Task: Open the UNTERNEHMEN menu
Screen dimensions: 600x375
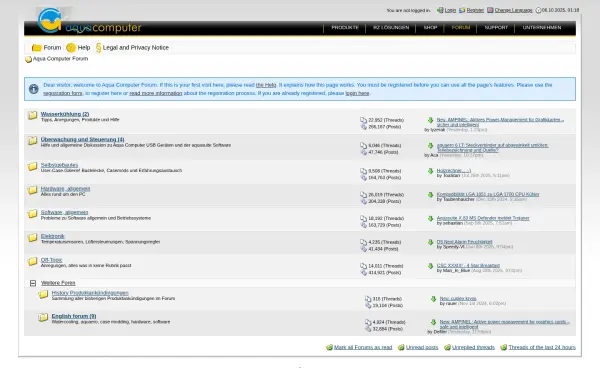Action: (542, 28)
